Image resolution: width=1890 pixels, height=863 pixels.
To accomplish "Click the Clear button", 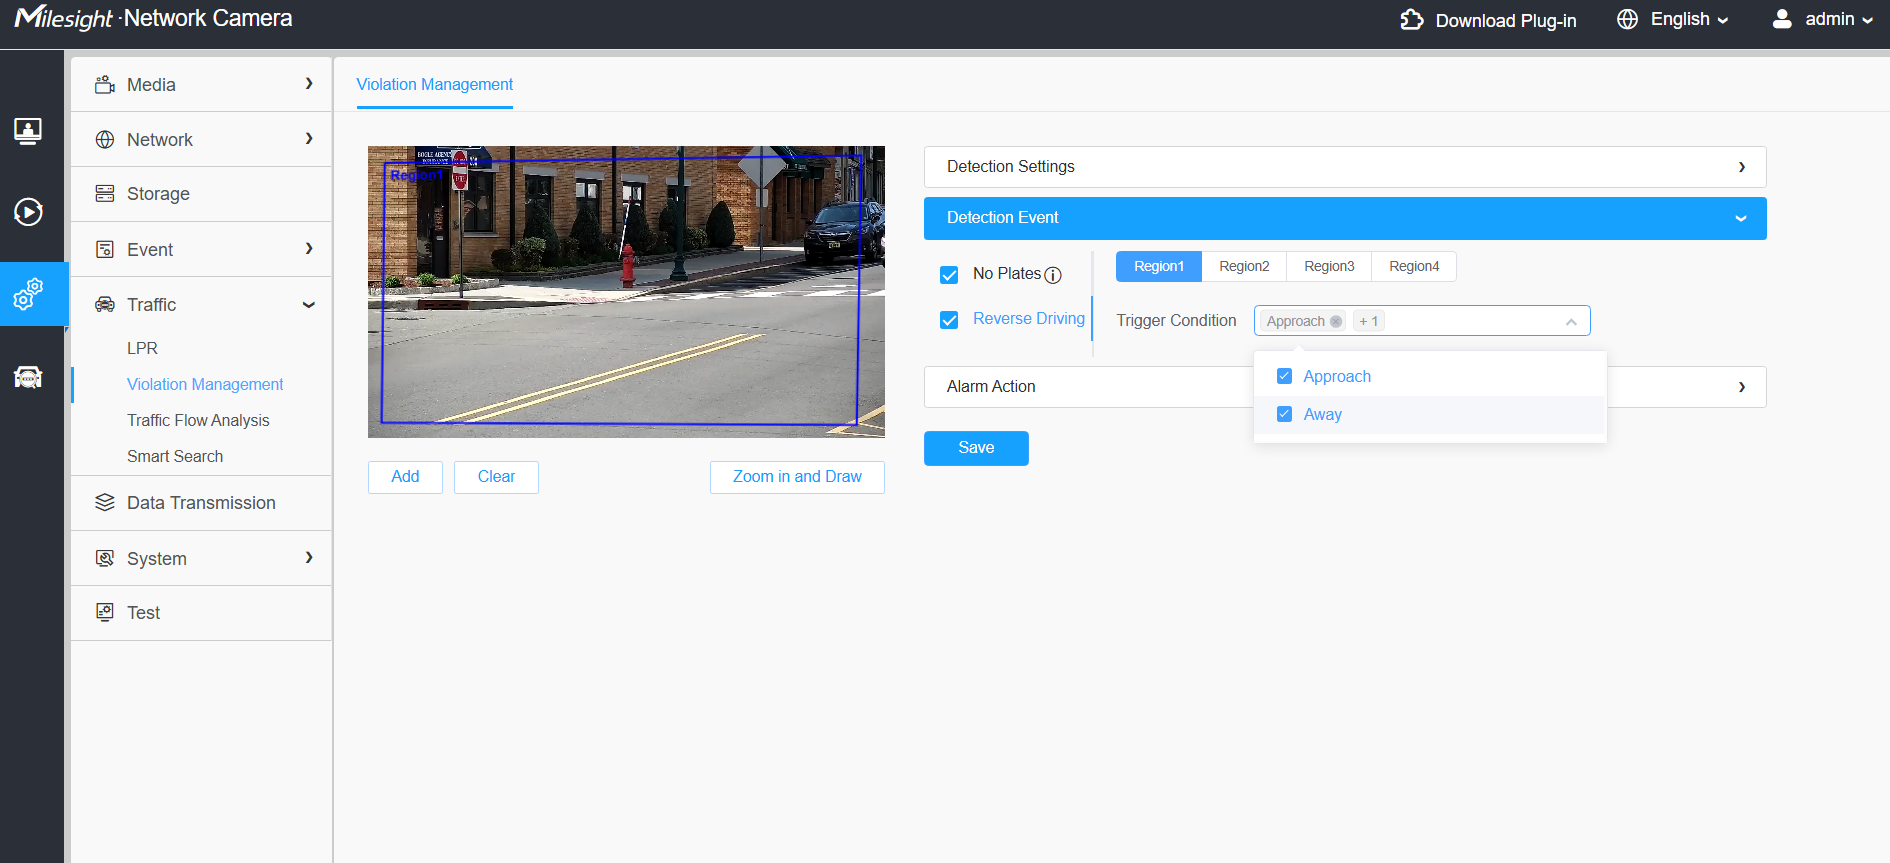I will tap(496, 477).
